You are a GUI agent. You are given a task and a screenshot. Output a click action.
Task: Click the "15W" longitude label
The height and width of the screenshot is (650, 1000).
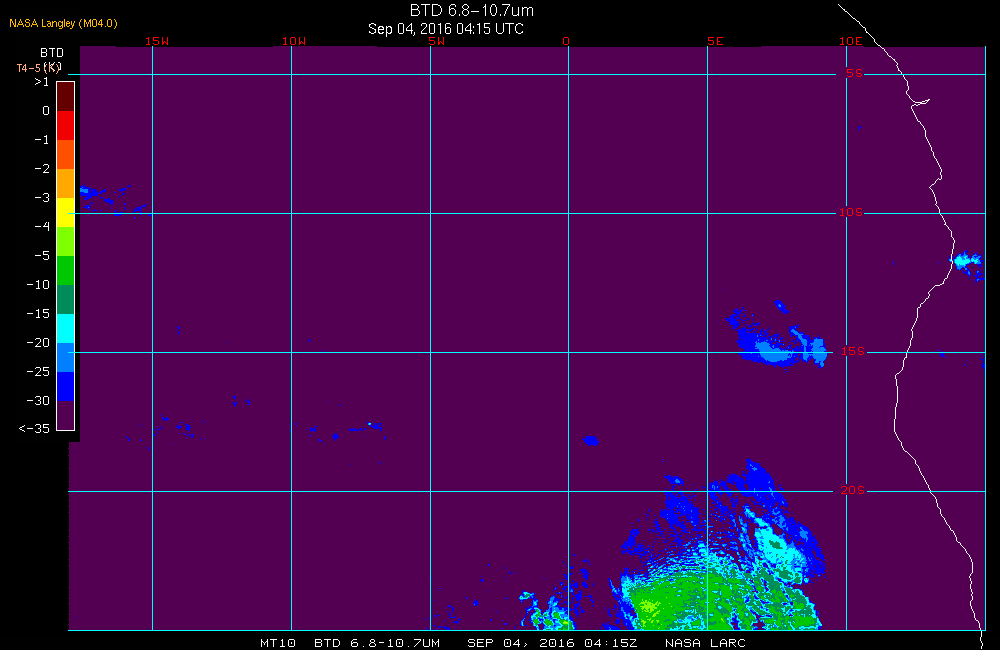(x=157, y=41)
